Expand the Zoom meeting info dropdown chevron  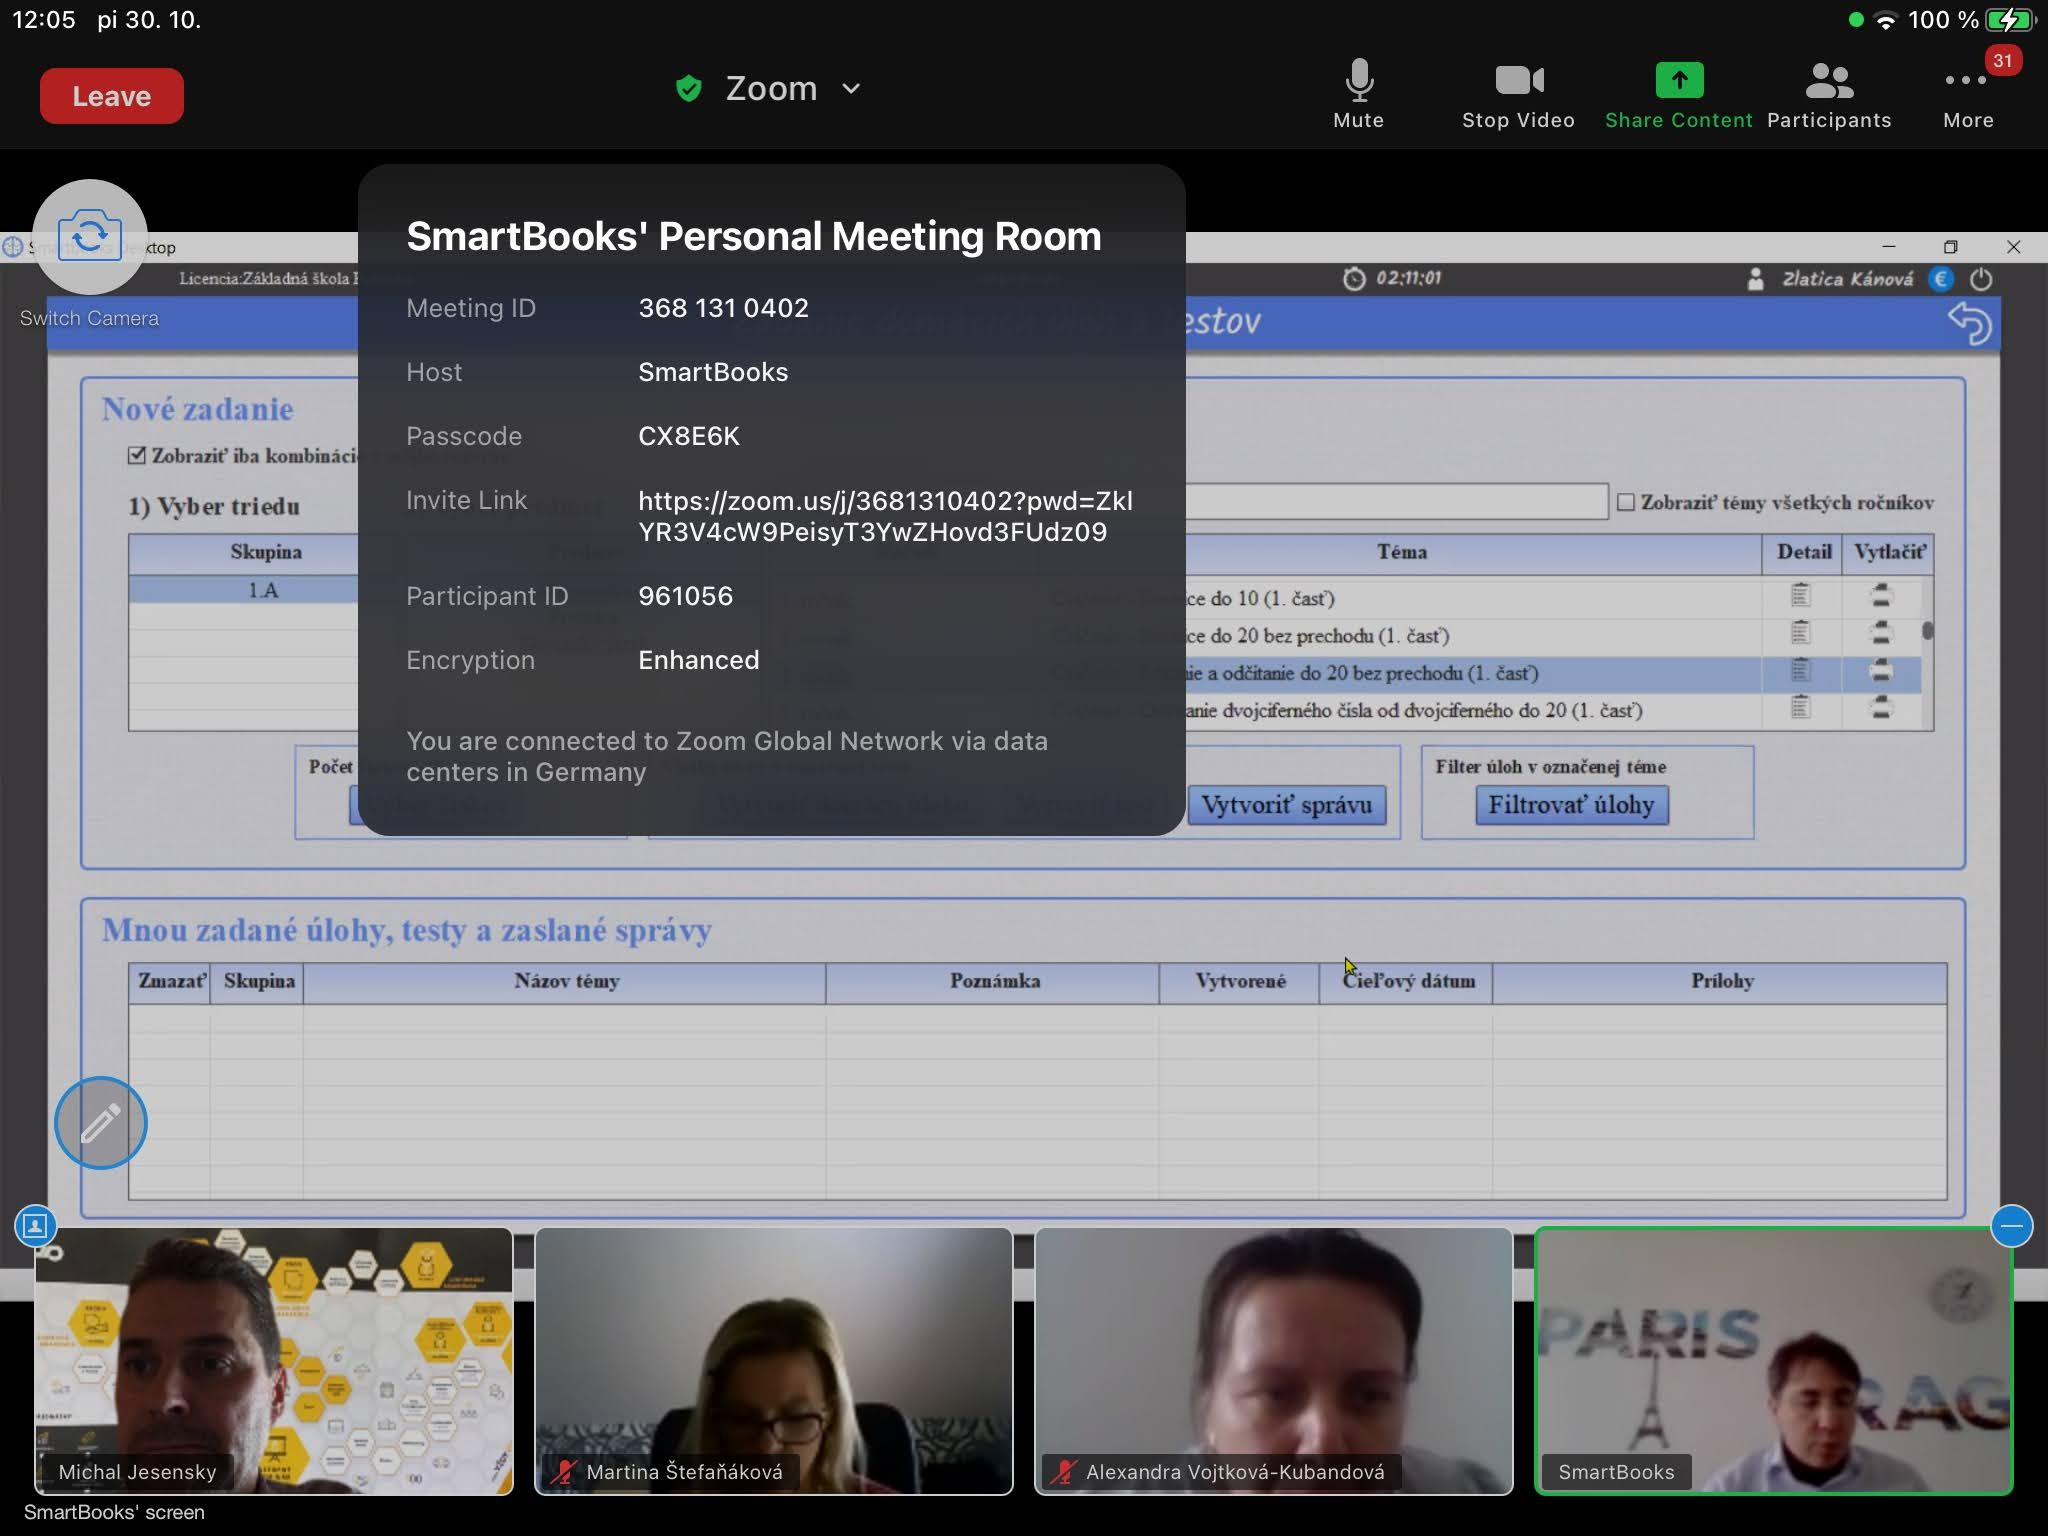851,89
